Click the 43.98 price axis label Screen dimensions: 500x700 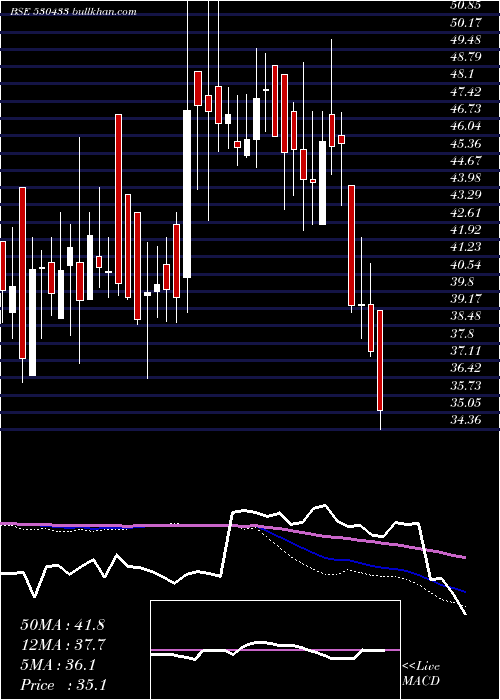click(466, 178)
